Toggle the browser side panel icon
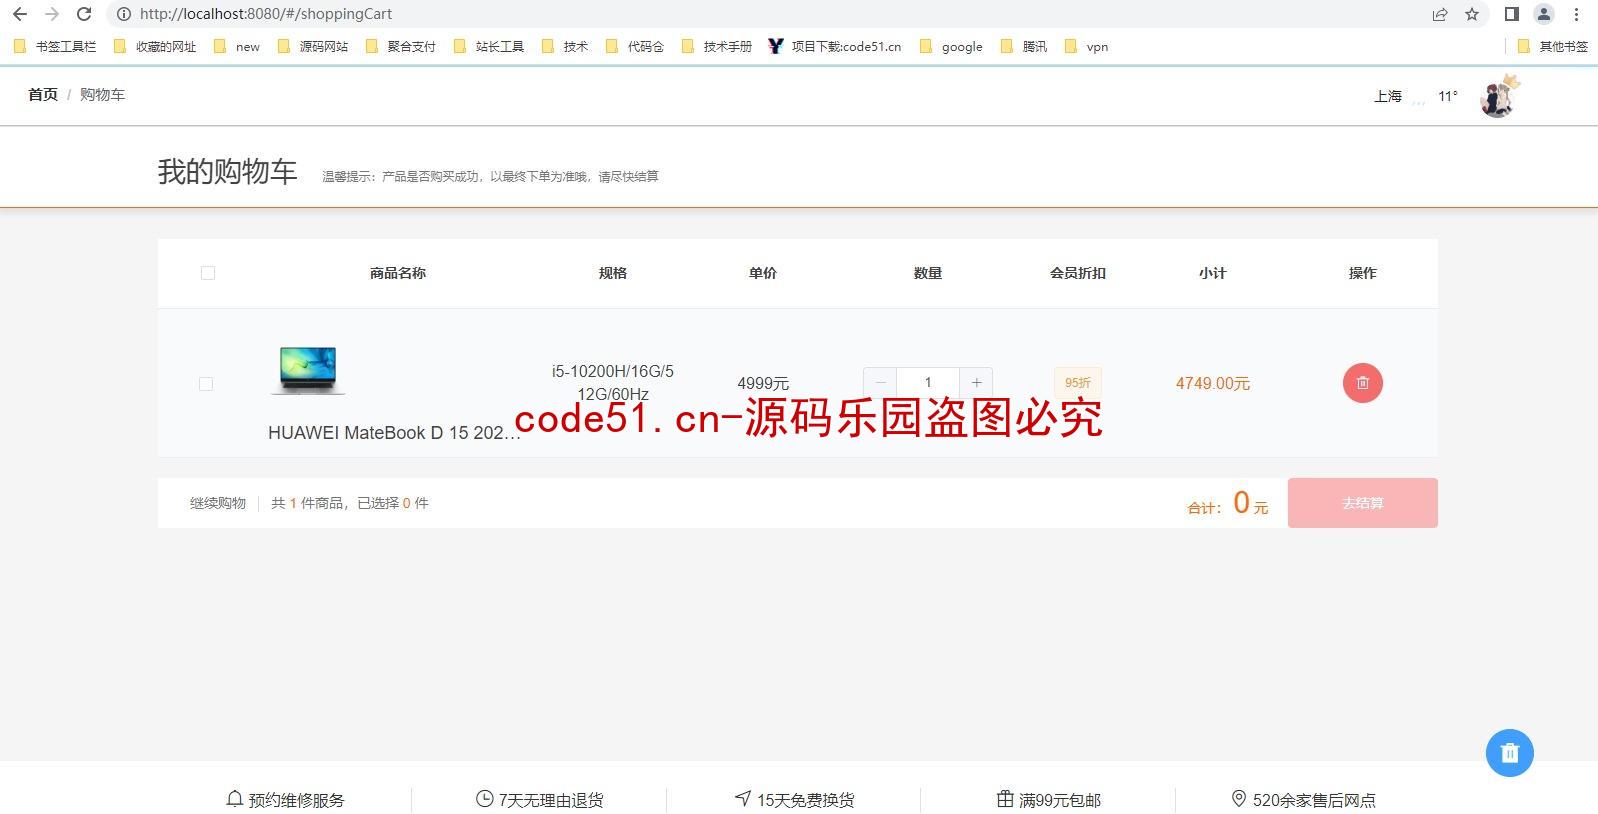This screenshot has width=1598, height=814. 1512,14
